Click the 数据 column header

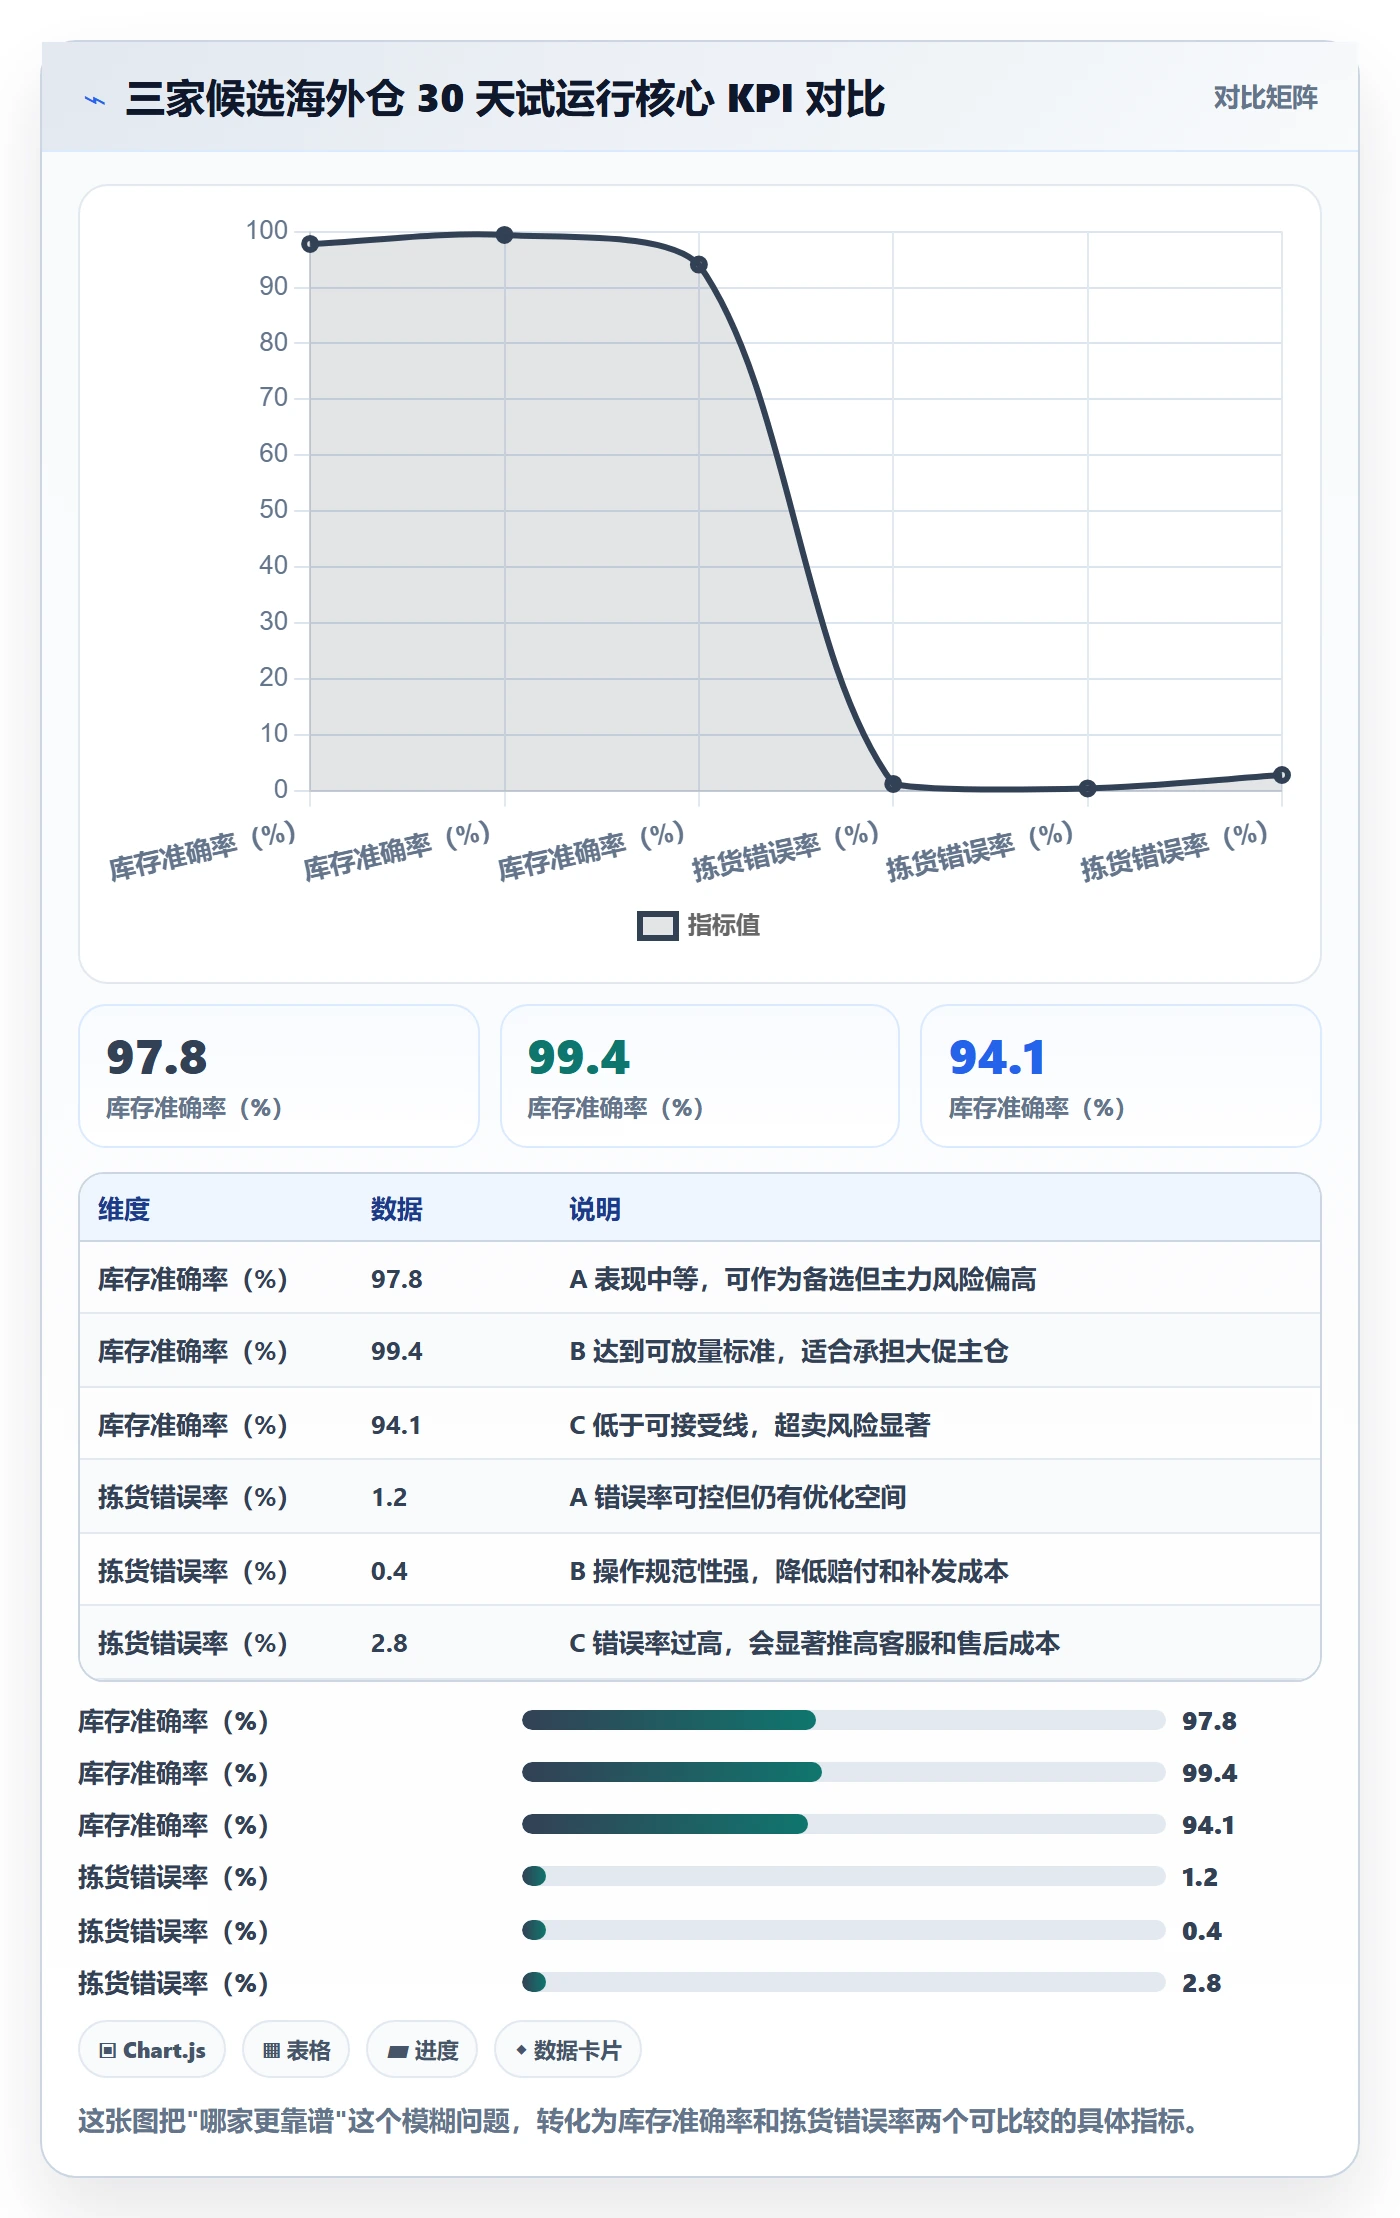pyautogui.click(x=397, y=1209)
